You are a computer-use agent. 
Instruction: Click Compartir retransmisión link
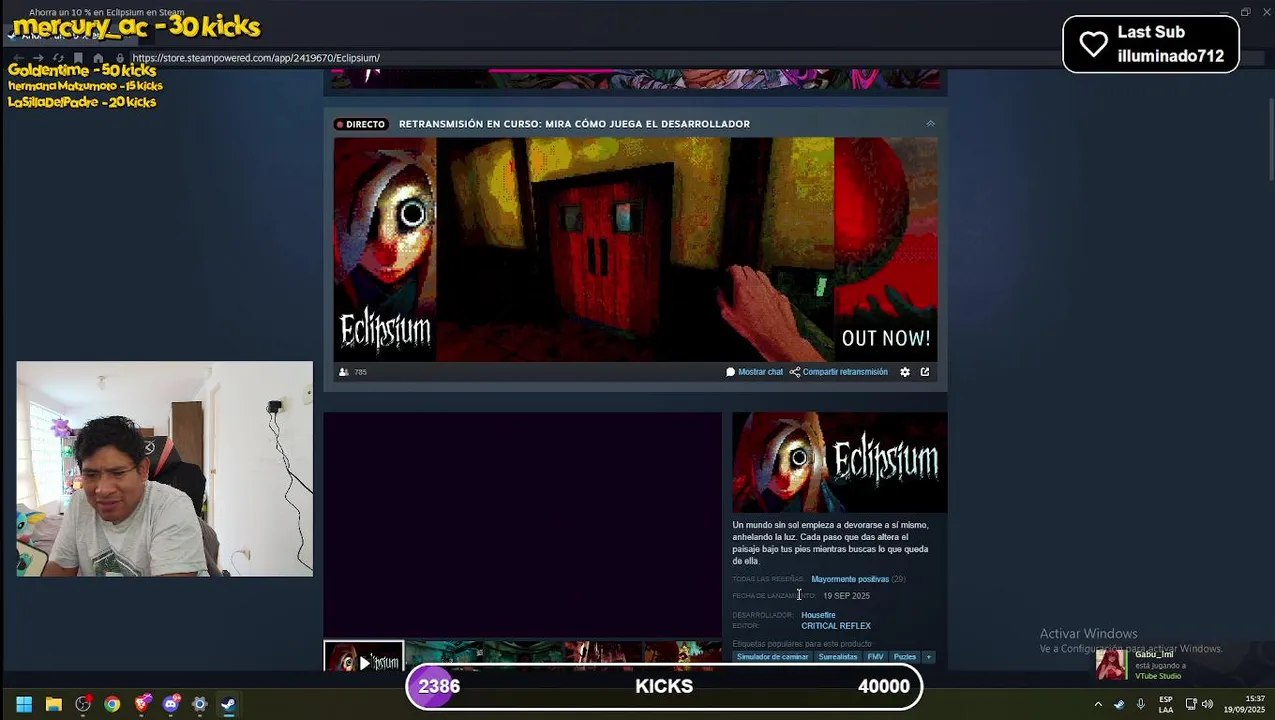coord(839,372)
